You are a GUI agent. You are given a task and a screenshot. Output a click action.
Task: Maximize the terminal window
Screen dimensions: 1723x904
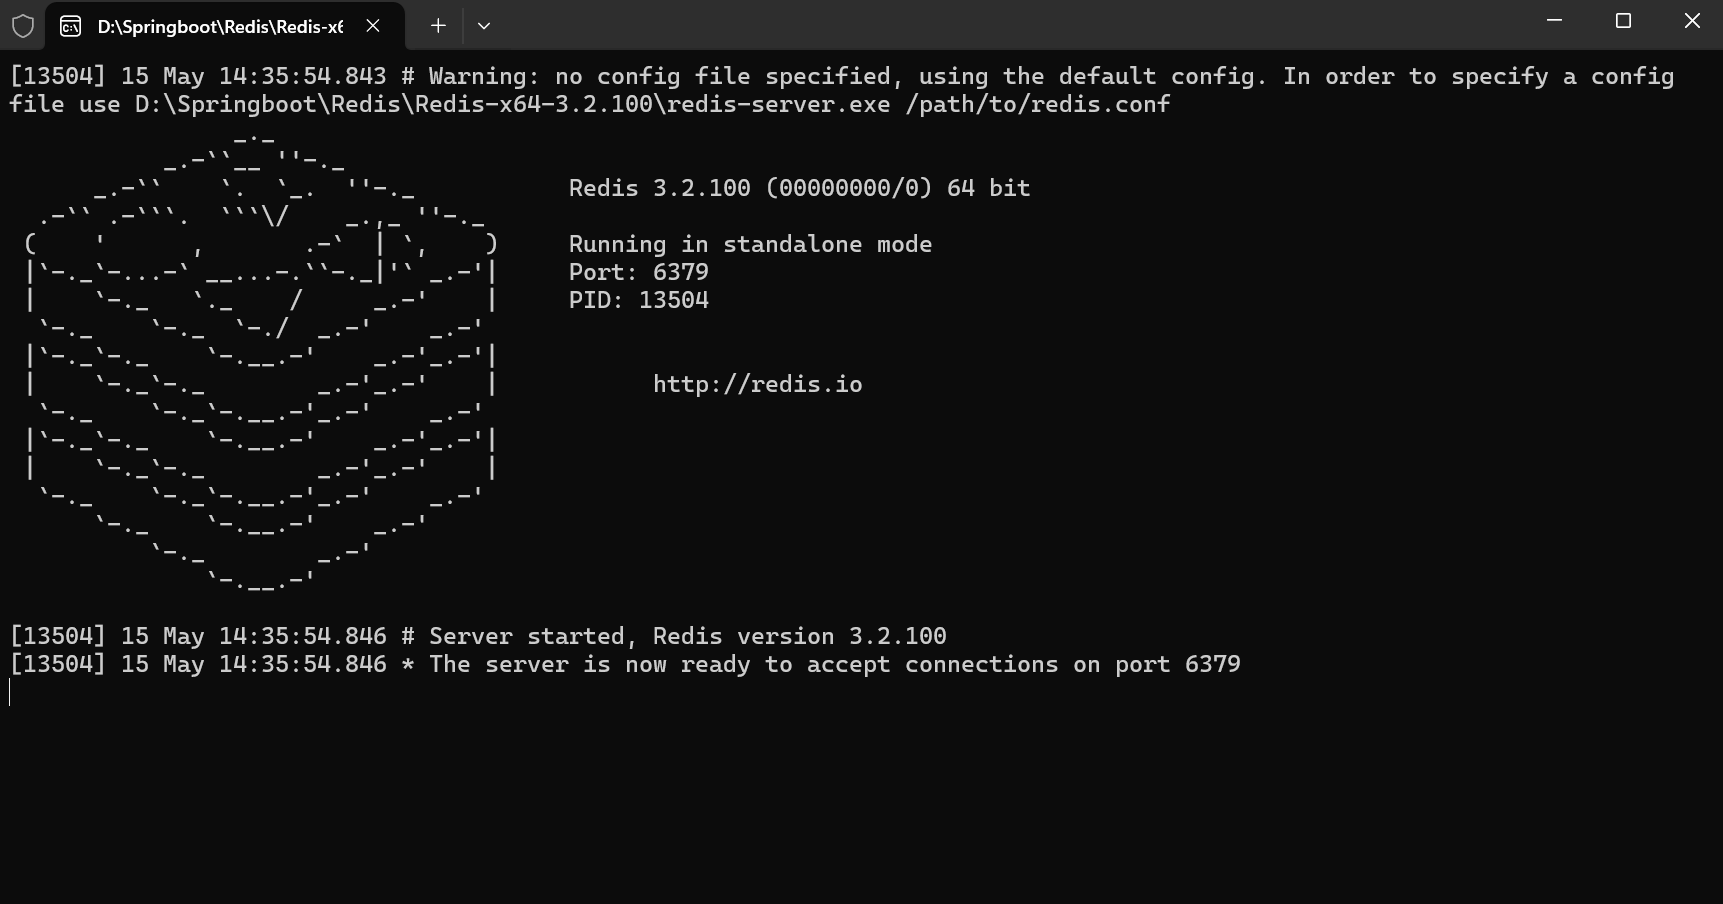(1623, 21)
